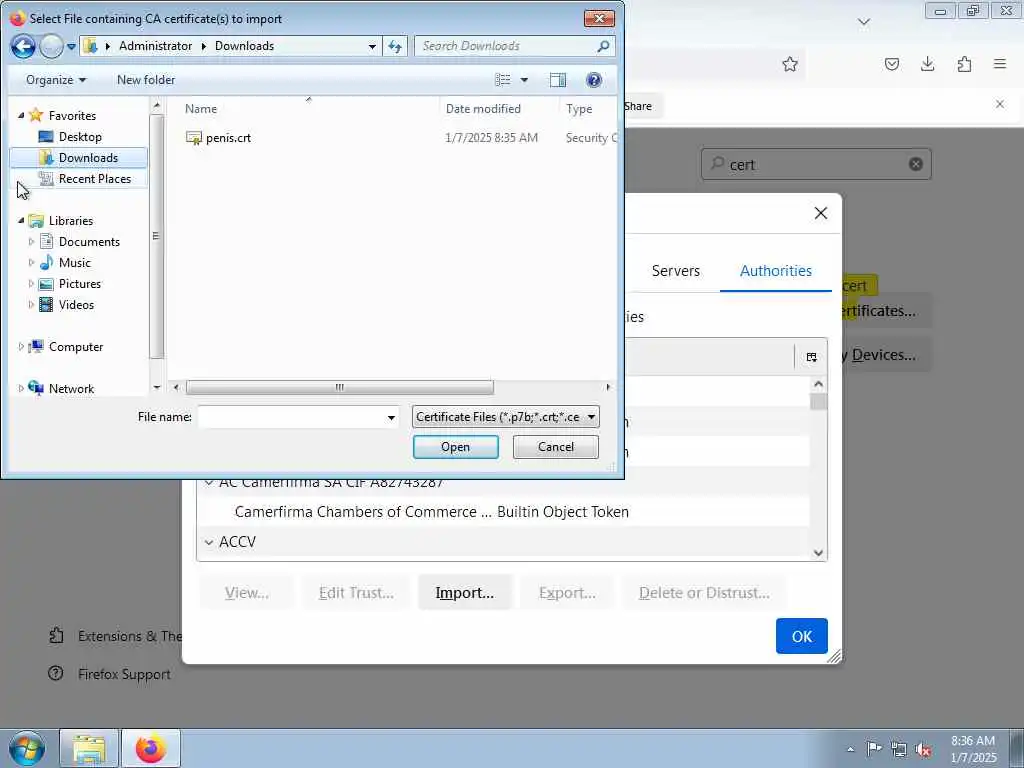Close the Certificate Manager with X

coord(821,214)
